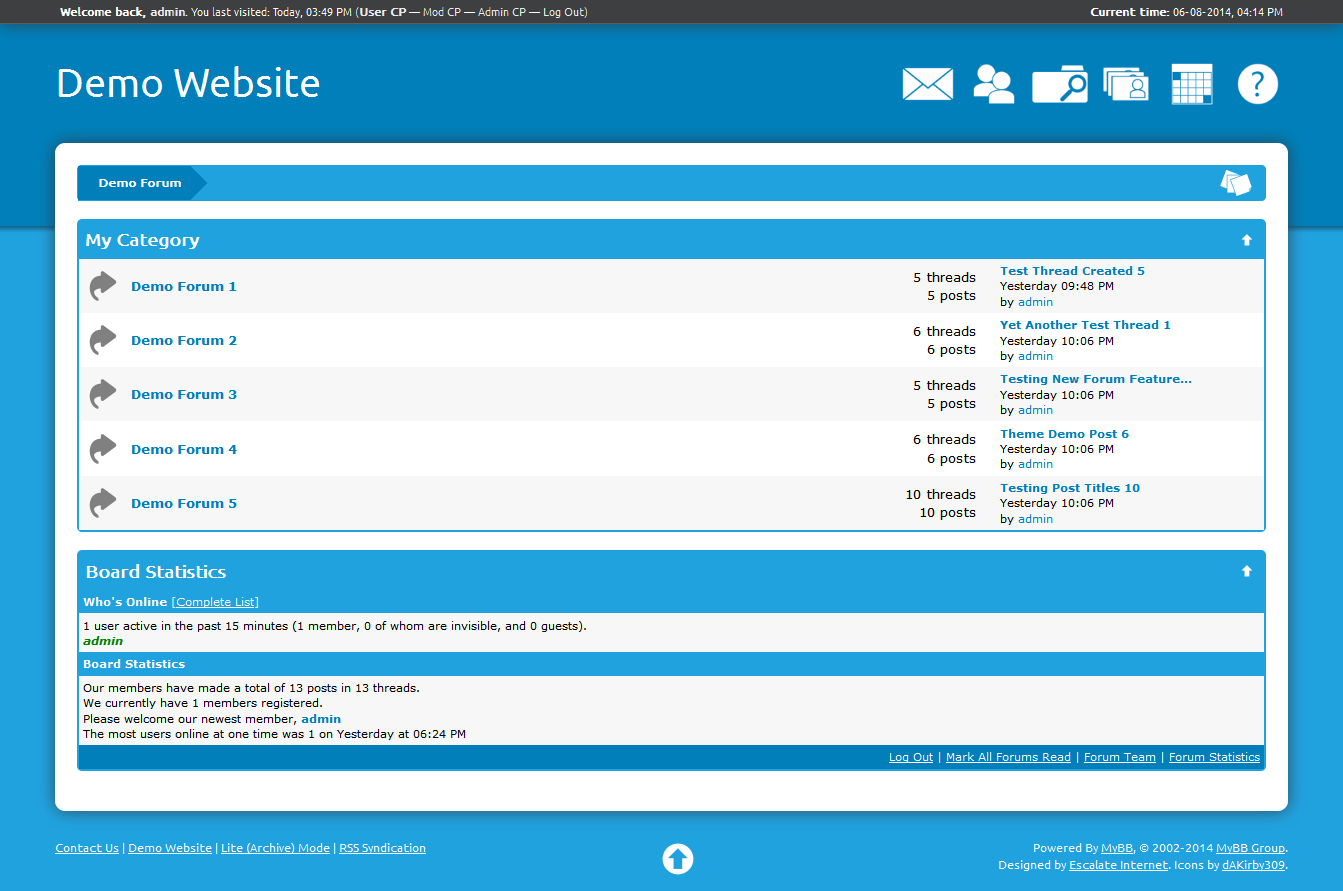Open thread 'Yet Another Test Thread 1'
Viewport: 1343px width, 891px height.
click(x=1084, y=325)
